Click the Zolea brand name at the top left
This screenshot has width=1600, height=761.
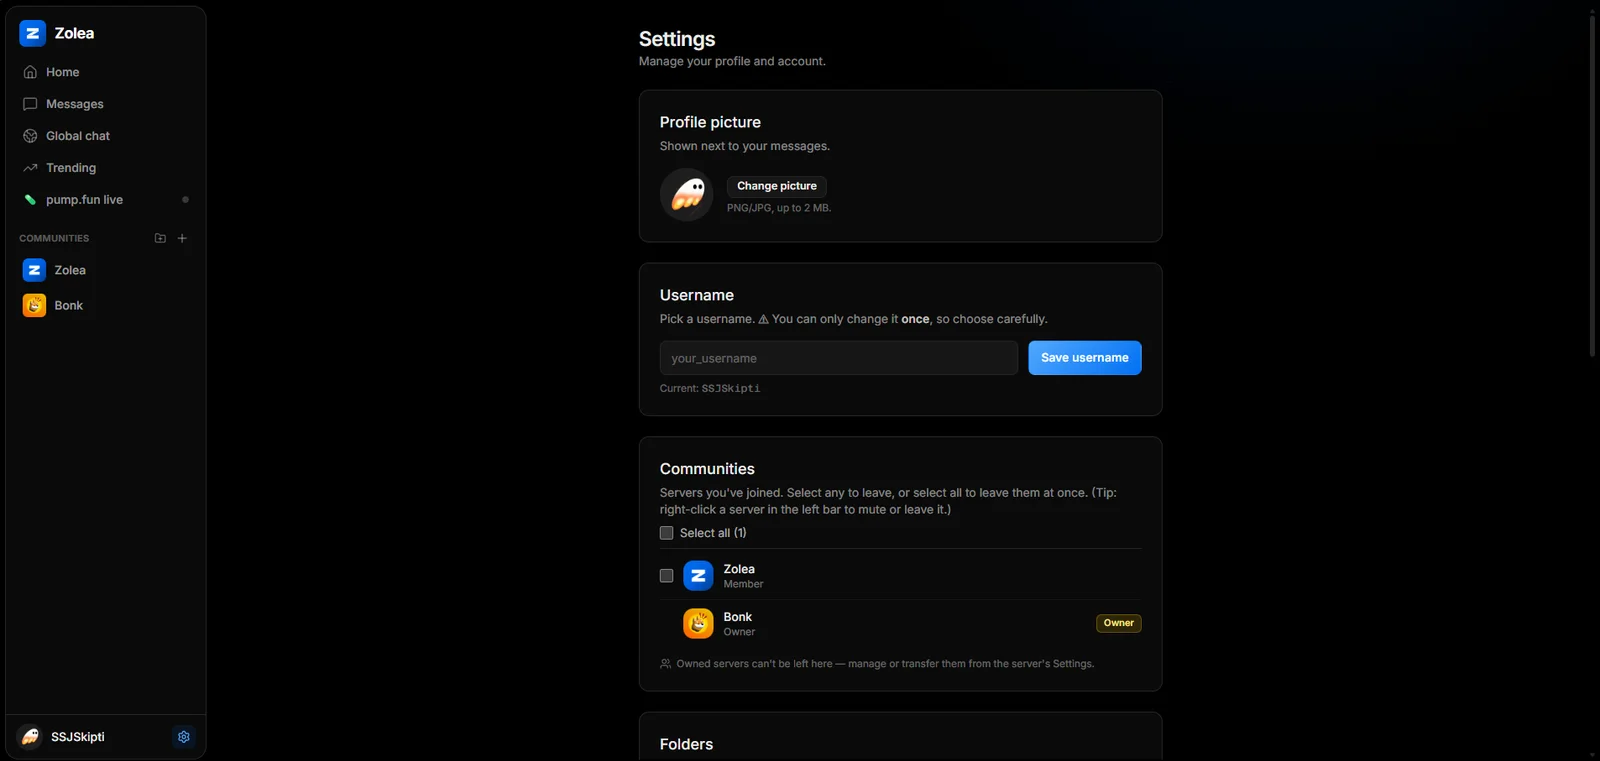click(x=74, y=33)
